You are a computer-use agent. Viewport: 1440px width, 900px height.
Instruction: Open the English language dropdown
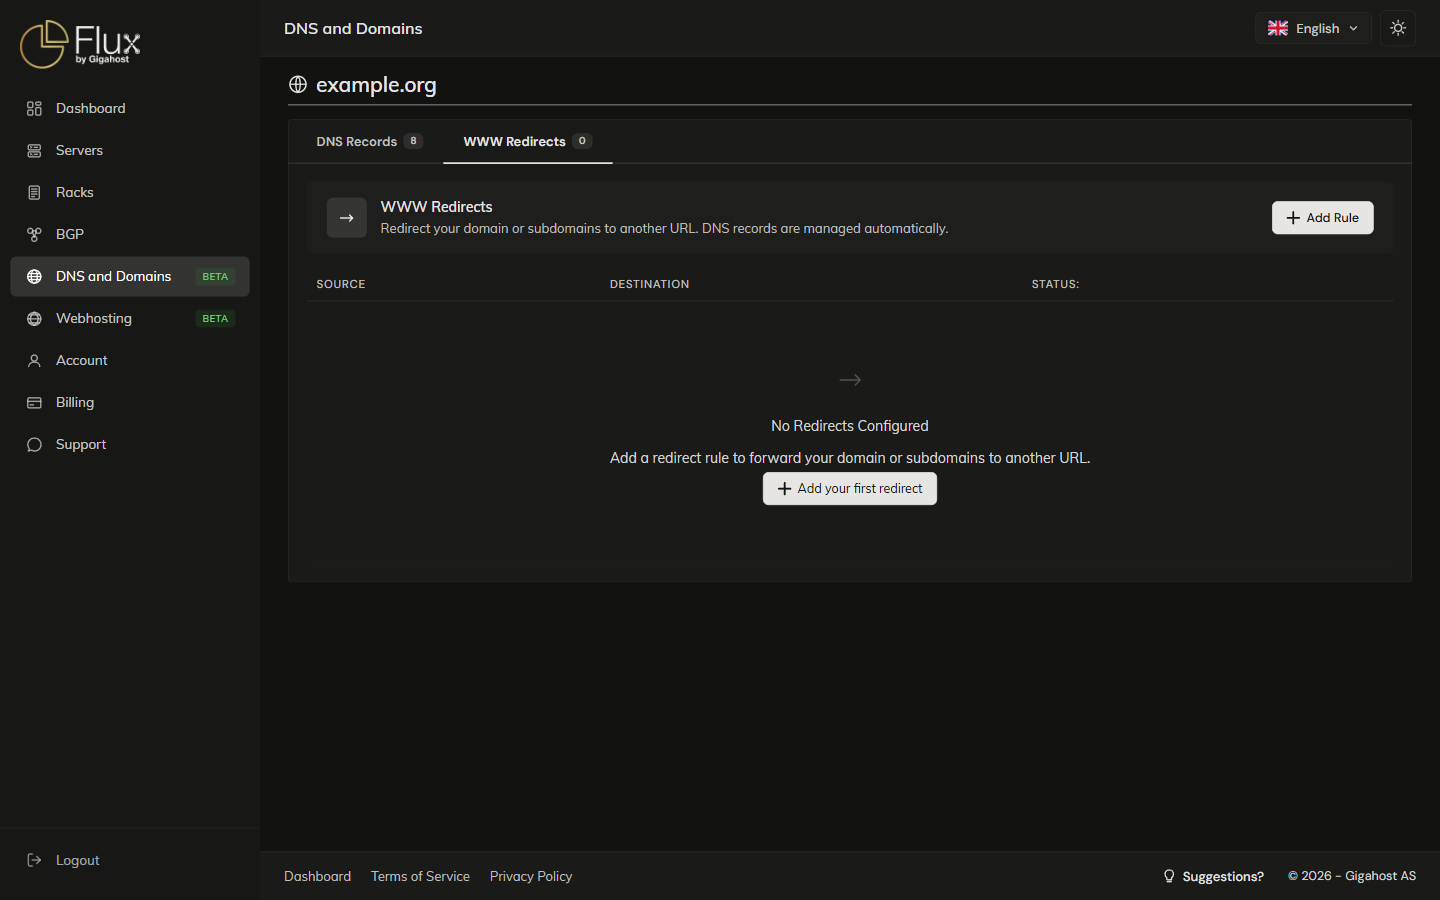tap(1313, 28)
